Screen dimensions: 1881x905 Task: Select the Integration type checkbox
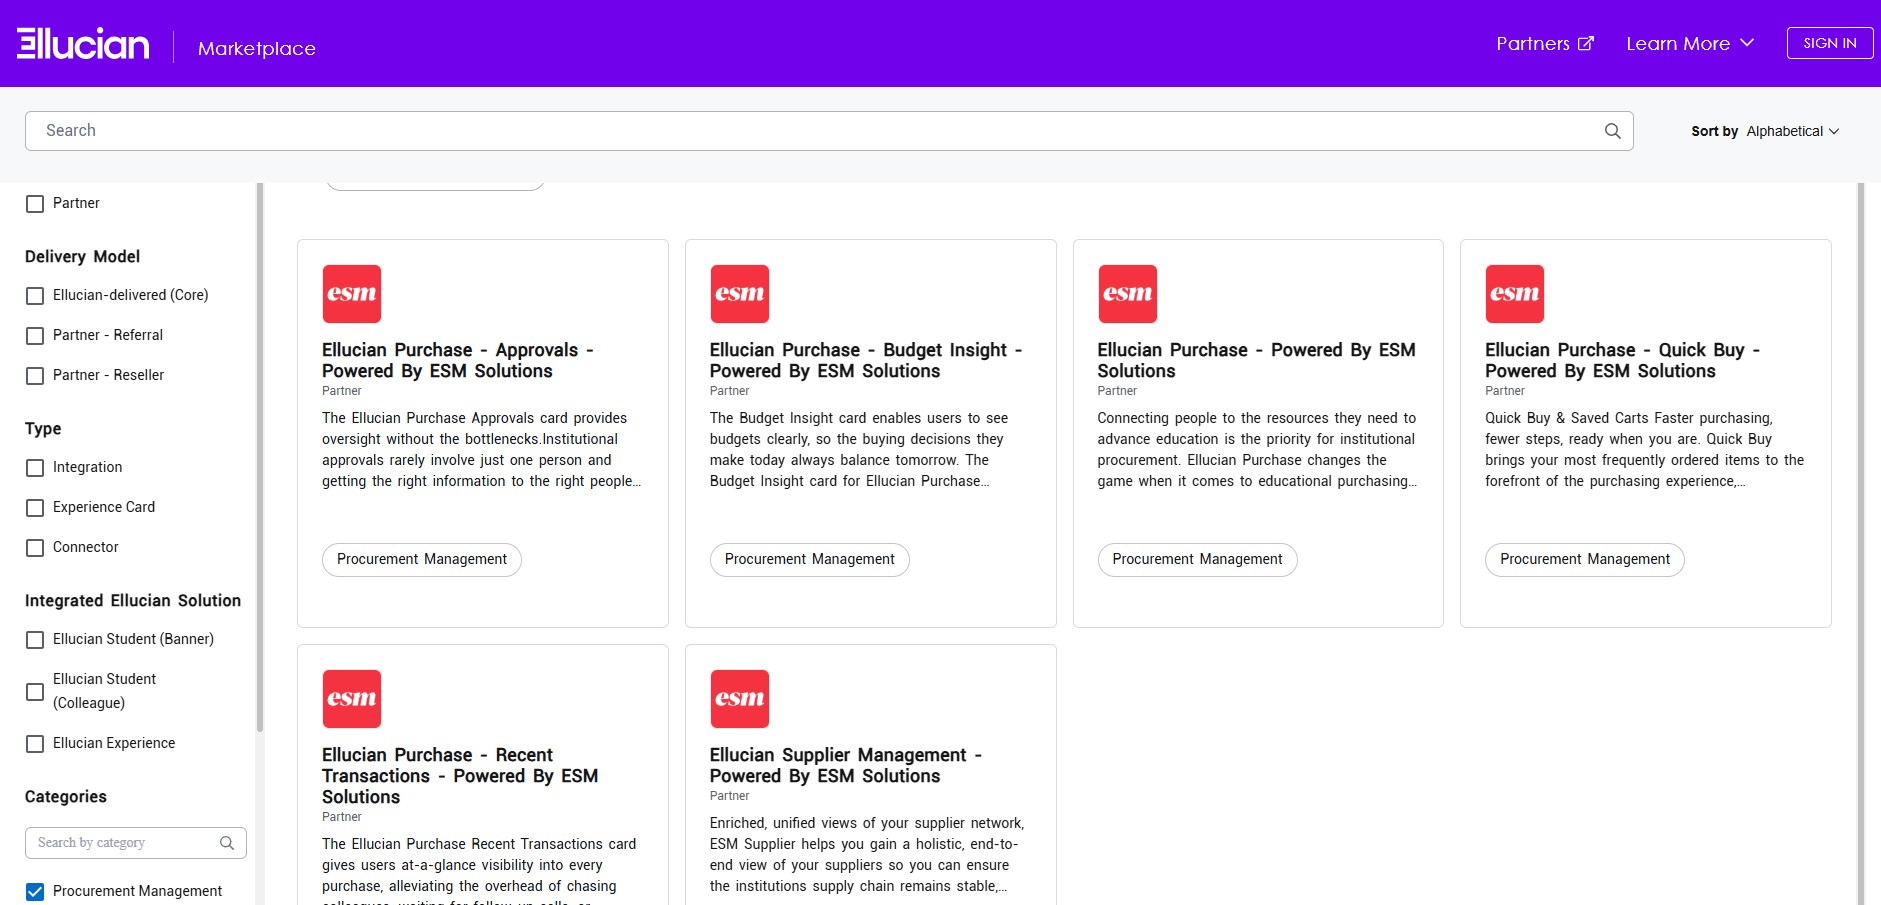(35, 468)
